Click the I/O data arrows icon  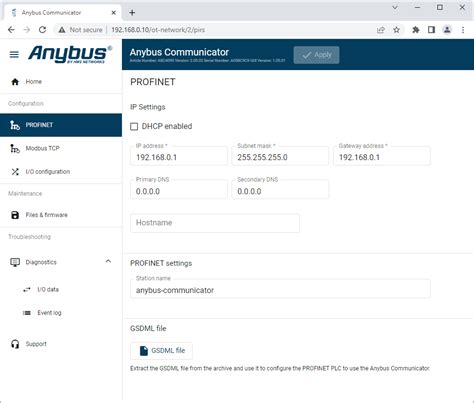point(27,289)
